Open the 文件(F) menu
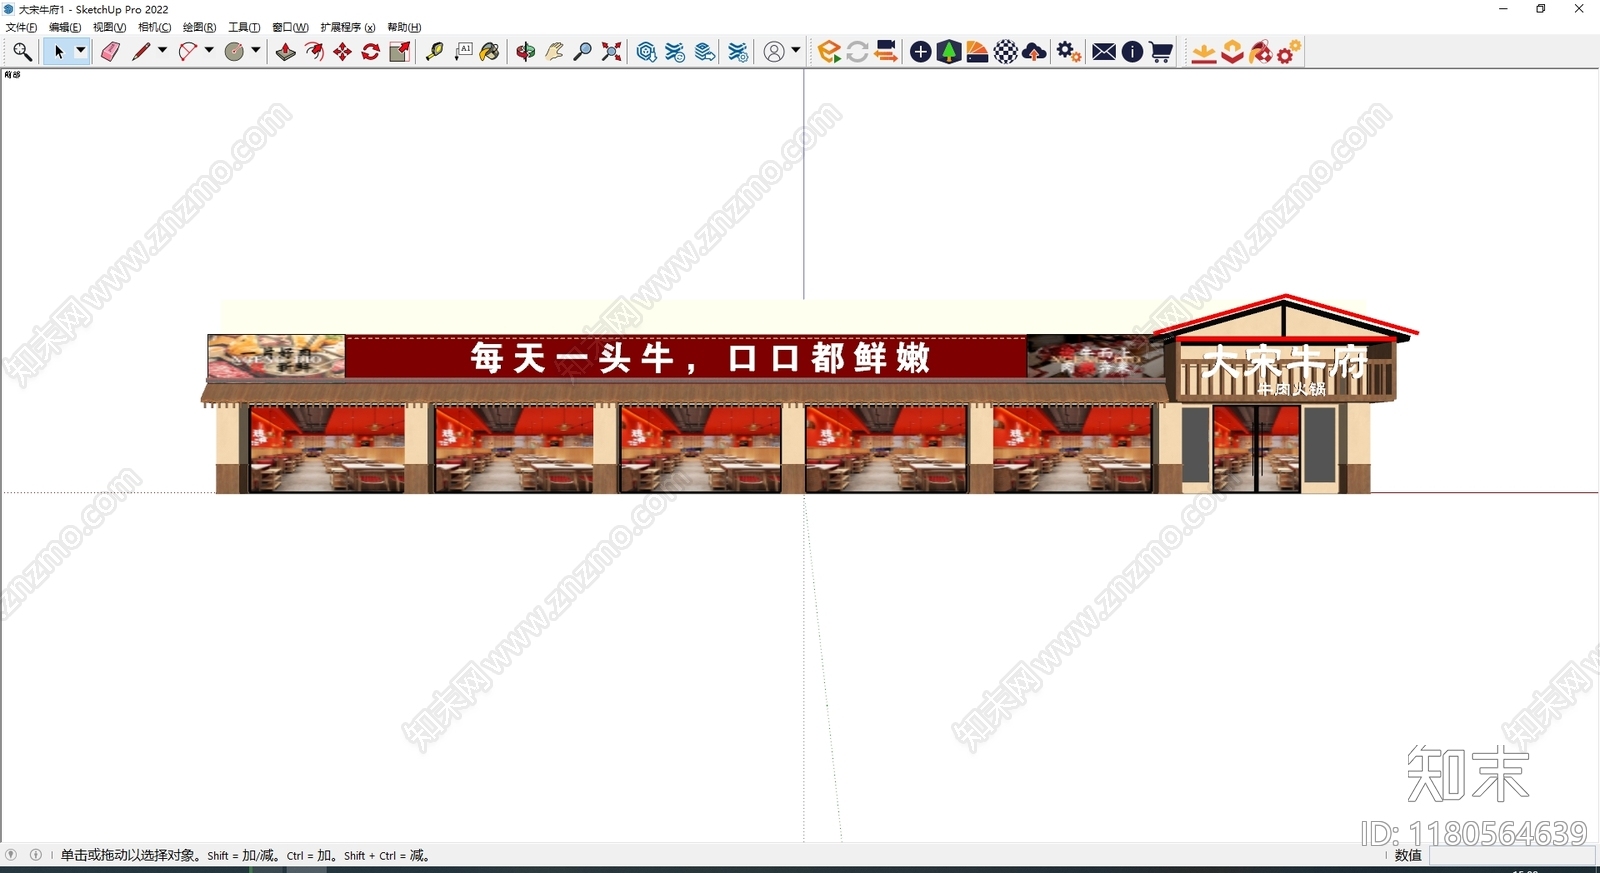 [21, 28]
